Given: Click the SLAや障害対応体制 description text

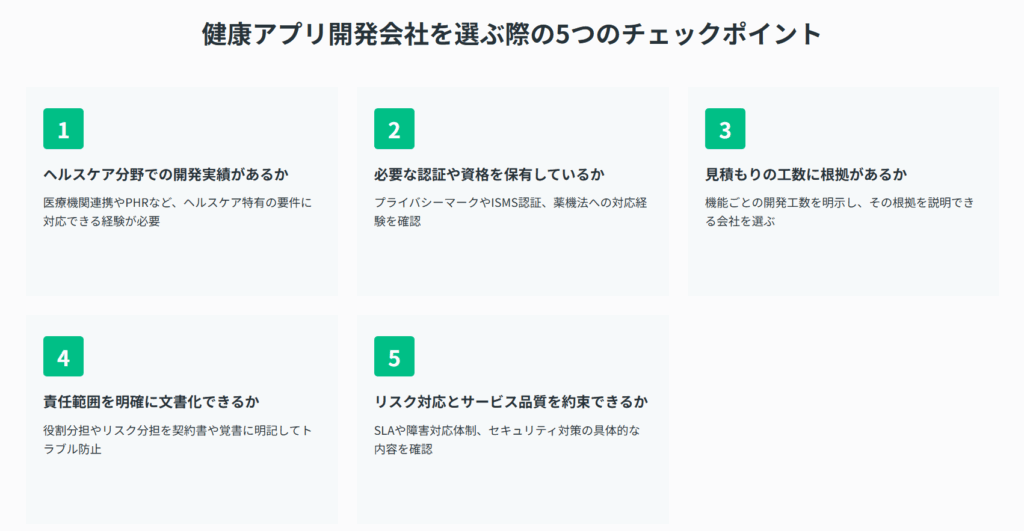Looking at the screenshot, I should pos(507,430).
